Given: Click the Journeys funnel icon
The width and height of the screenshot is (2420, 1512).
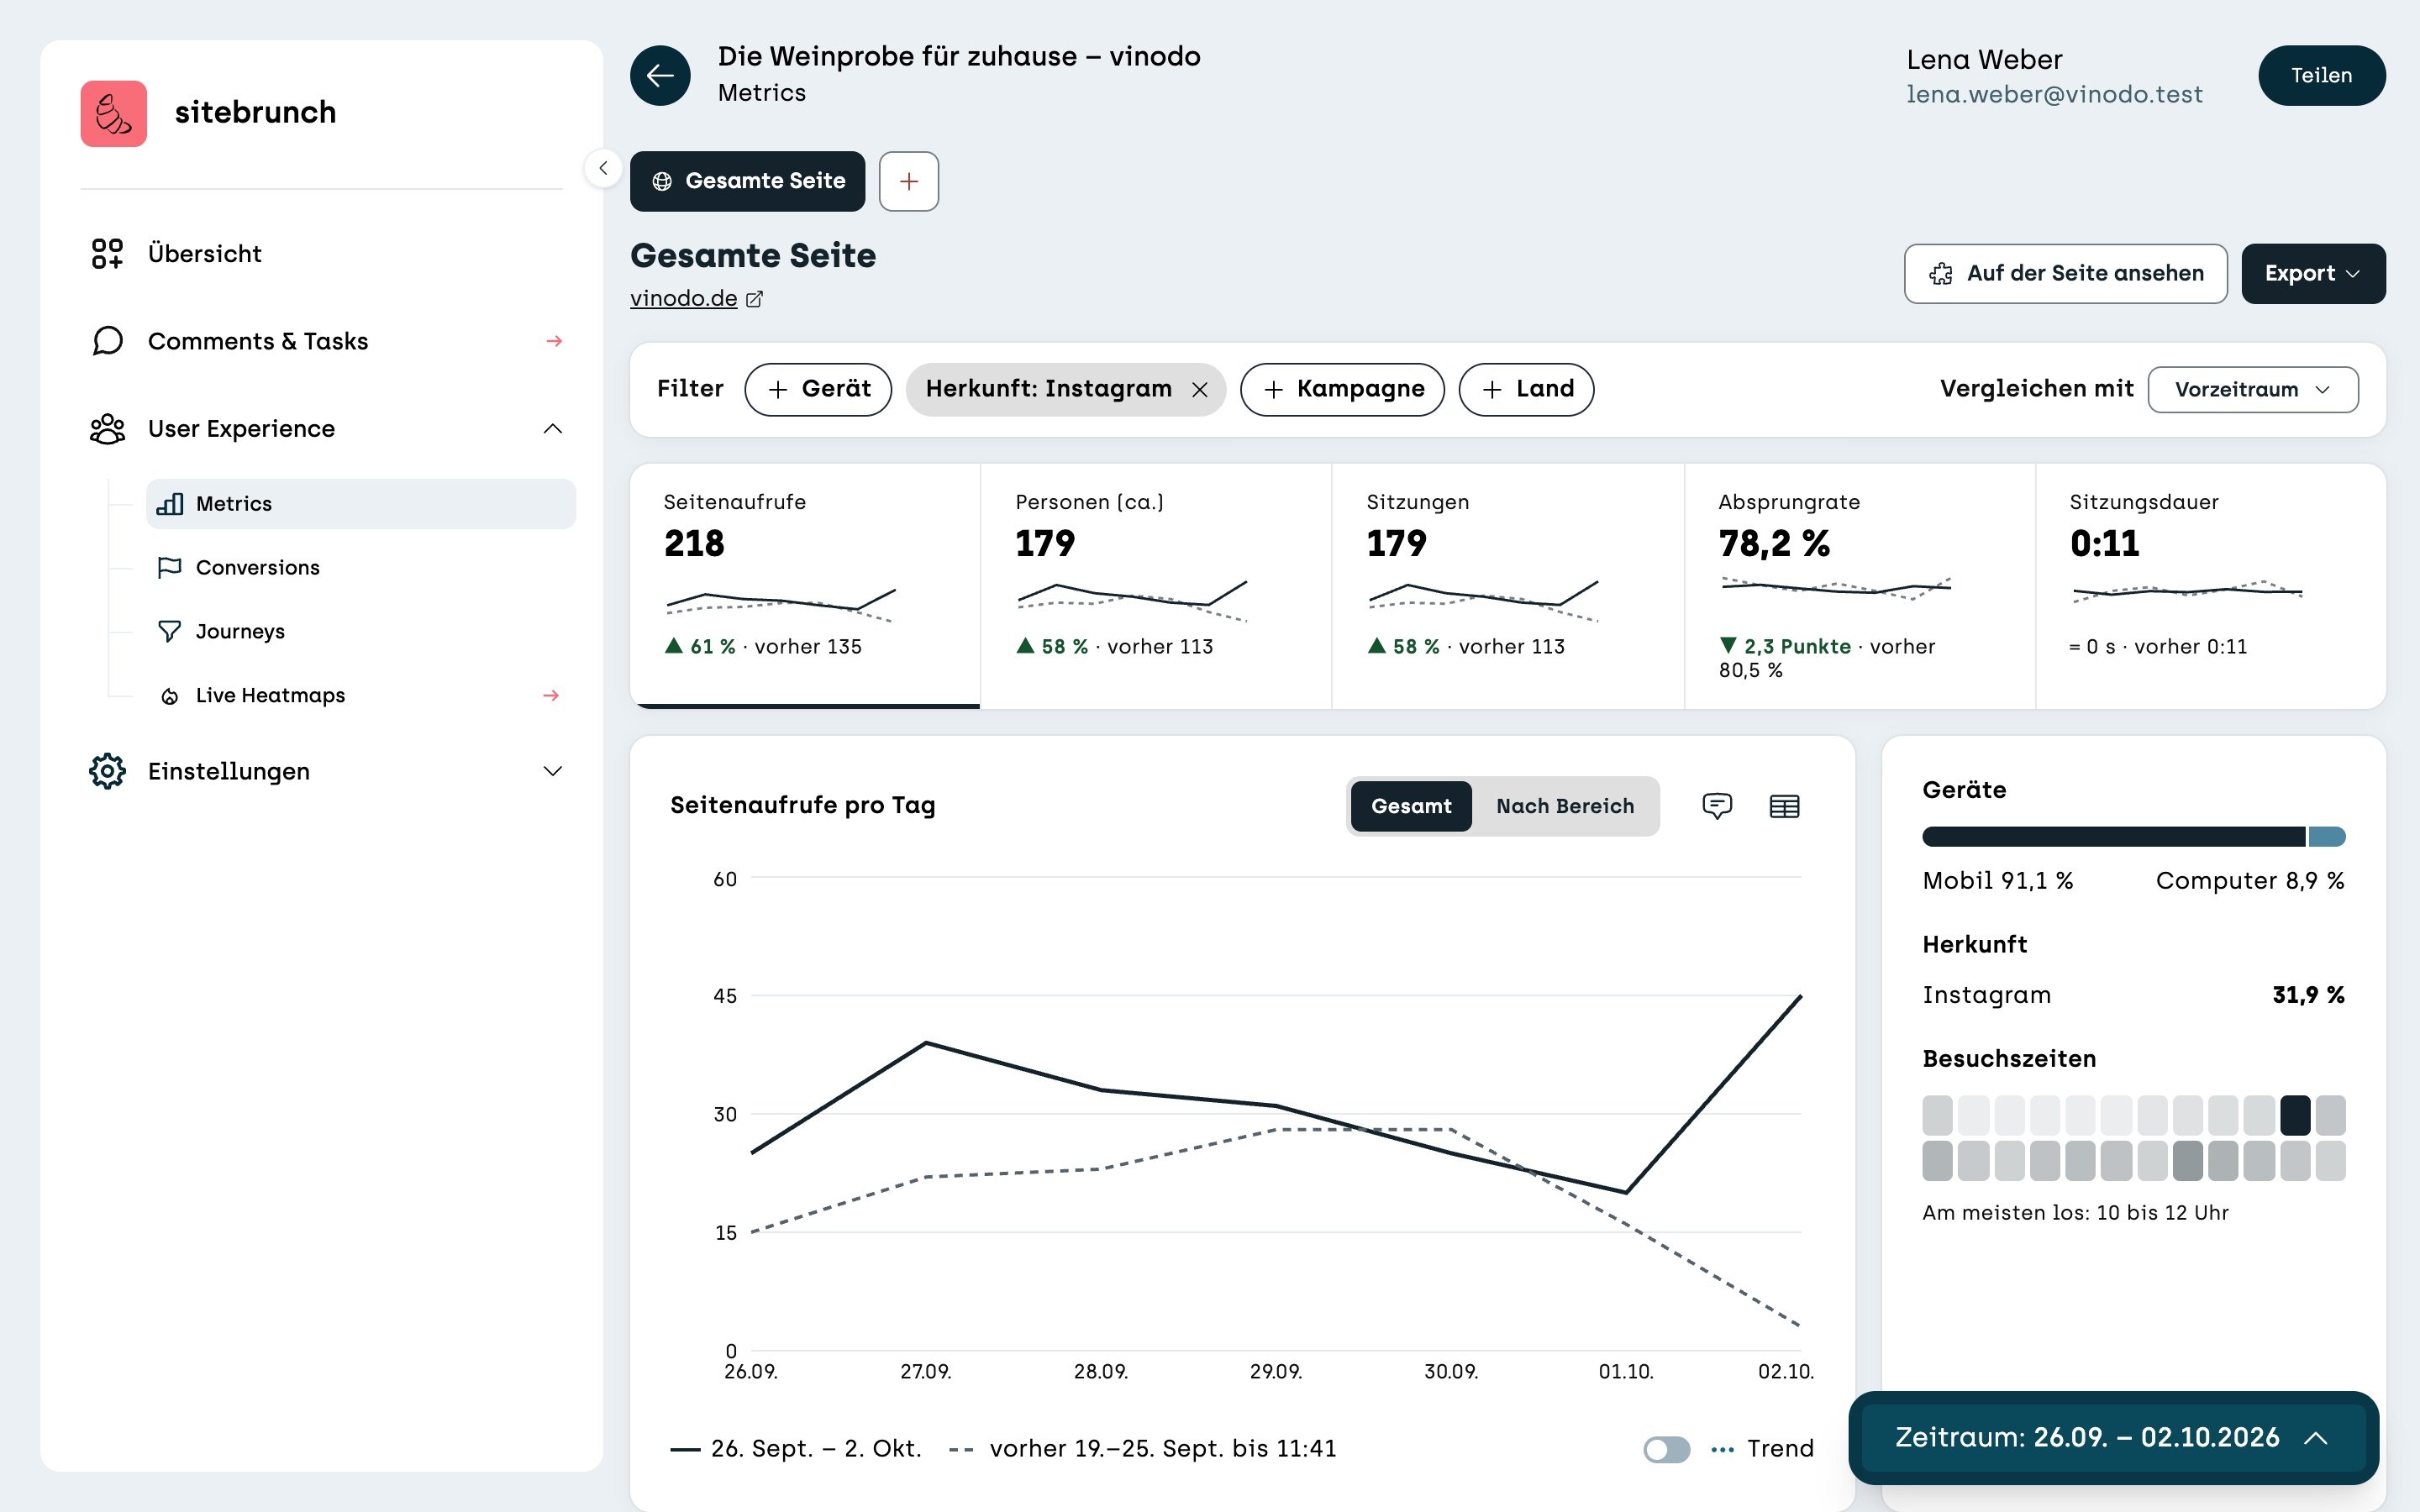Looking at the screenshot, I should (169, 631).
